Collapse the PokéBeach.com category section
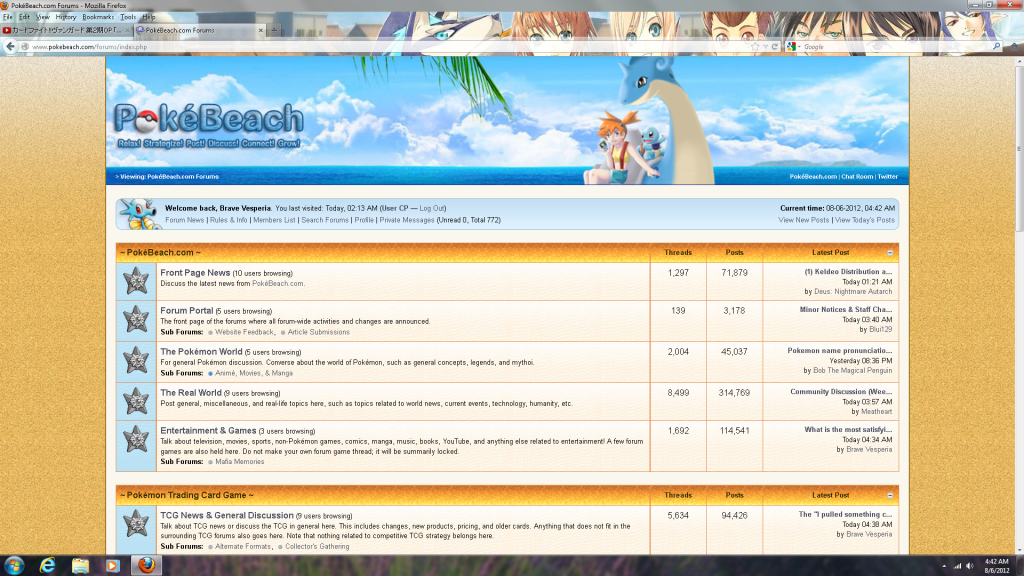Viewport: 1024px width, 576px height. [889, 253]
